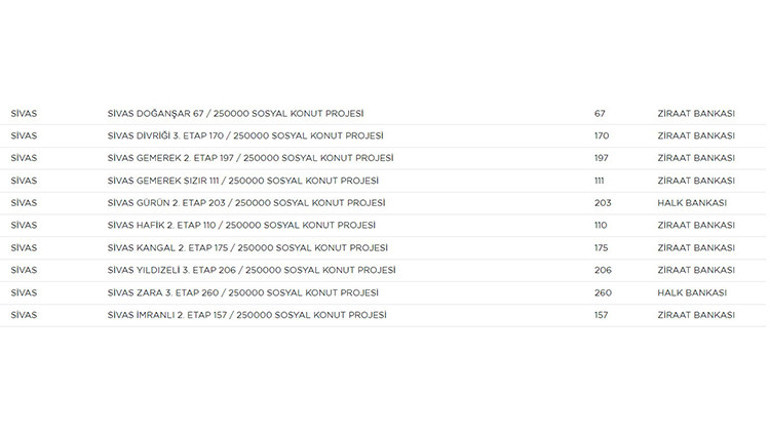Open Sivas Gemerek 2. Etap 197 project
The width and height of the screenshot is (770, 433).
click(x=250, y=159)
